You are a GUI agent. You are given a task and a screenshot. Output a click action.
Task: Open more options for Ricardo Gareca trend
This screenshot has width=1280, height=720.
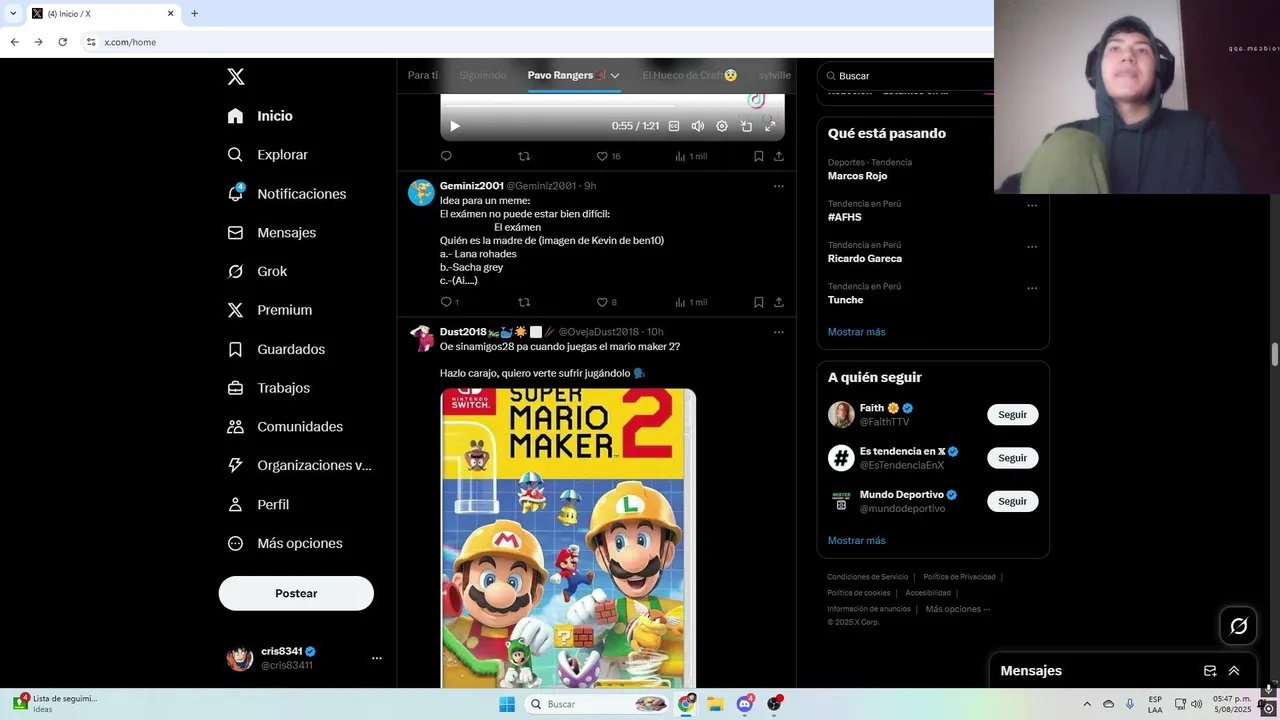(x=1032, y=246)
